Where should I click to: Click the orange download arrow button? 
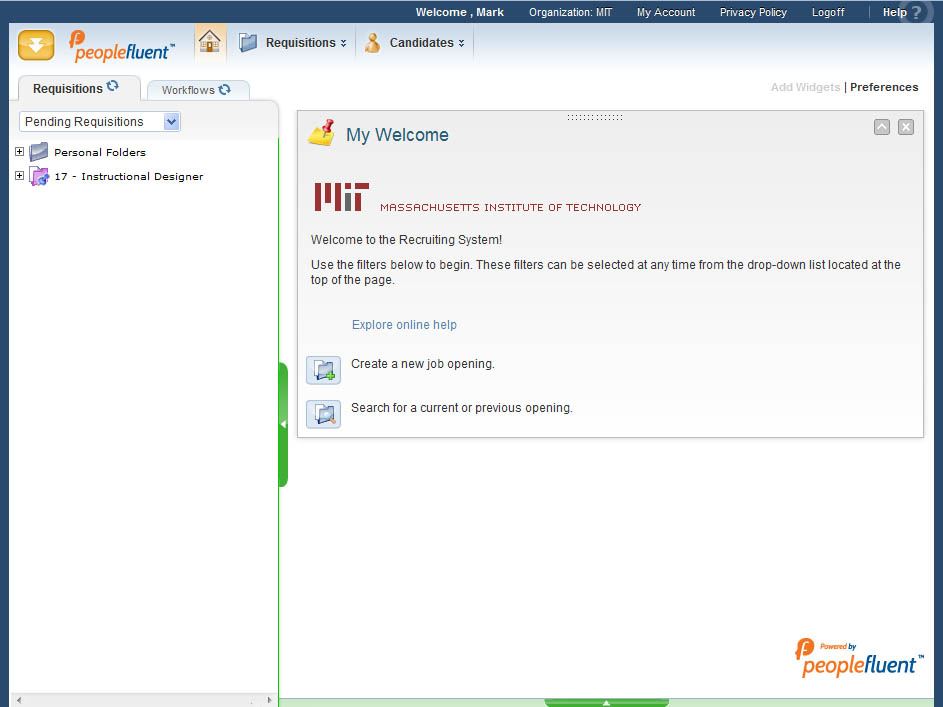coord(36,45)
